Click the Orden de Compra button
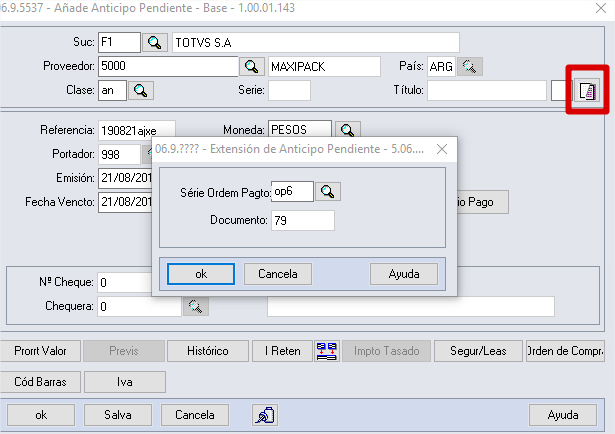The width and height of the screenshot is (615, 434). [x=565, y=351]
